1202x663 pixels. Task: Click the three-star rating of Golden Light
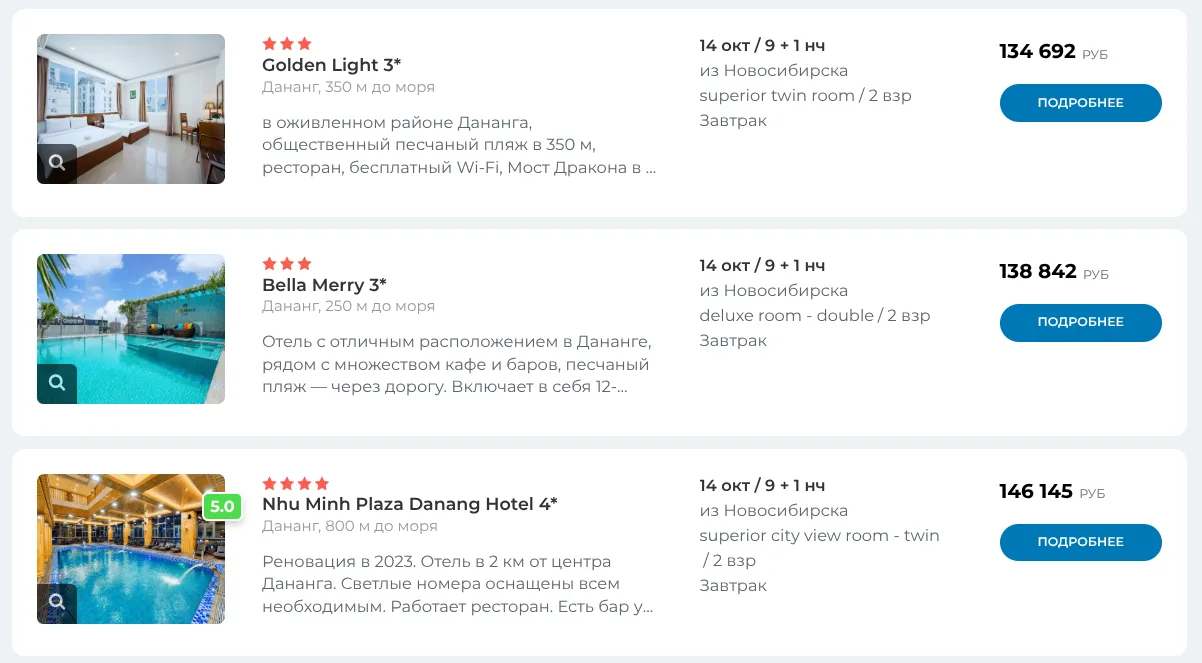287,44
